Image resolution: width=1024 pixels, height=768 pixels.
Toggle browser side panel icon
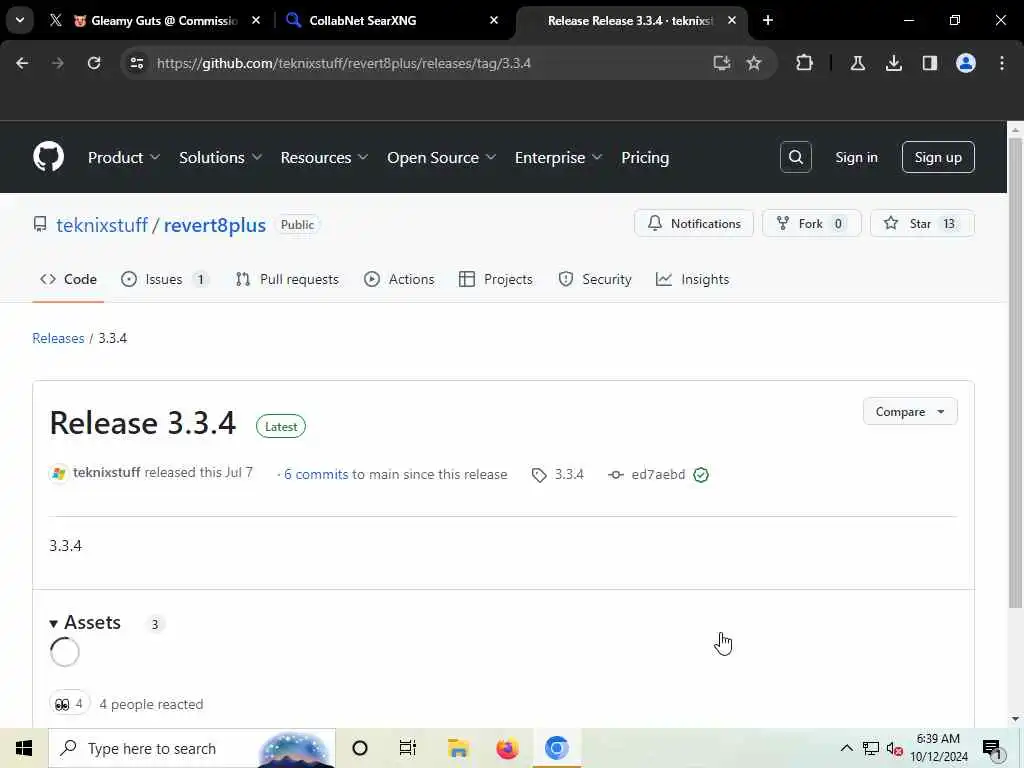(929, 63)
